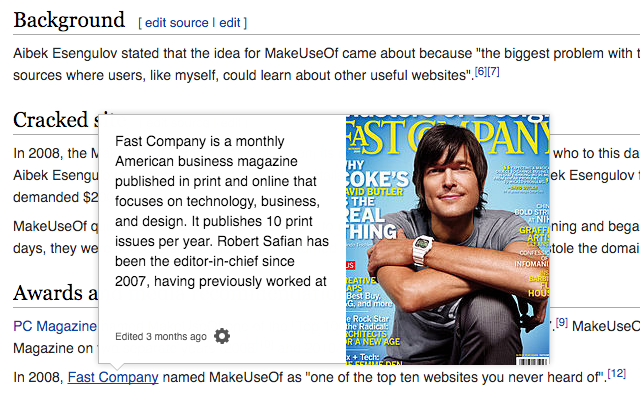Open the 'edit source' link beside Background
Viewport: 640px width, 398px height.
(176, 23)
